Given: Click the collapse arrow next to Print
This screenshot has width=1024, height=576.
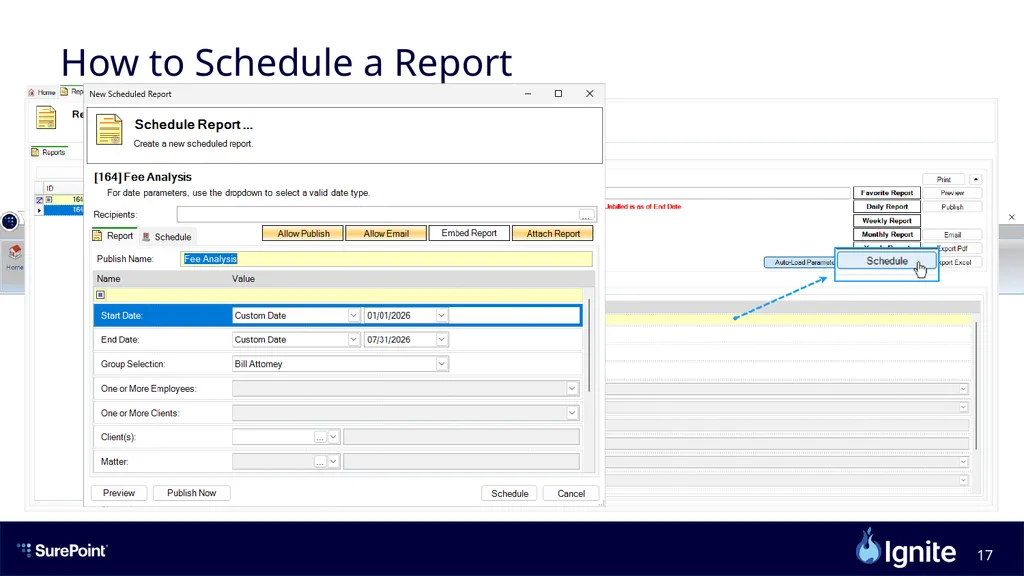Looking at the screenshot, I should 976,179.
